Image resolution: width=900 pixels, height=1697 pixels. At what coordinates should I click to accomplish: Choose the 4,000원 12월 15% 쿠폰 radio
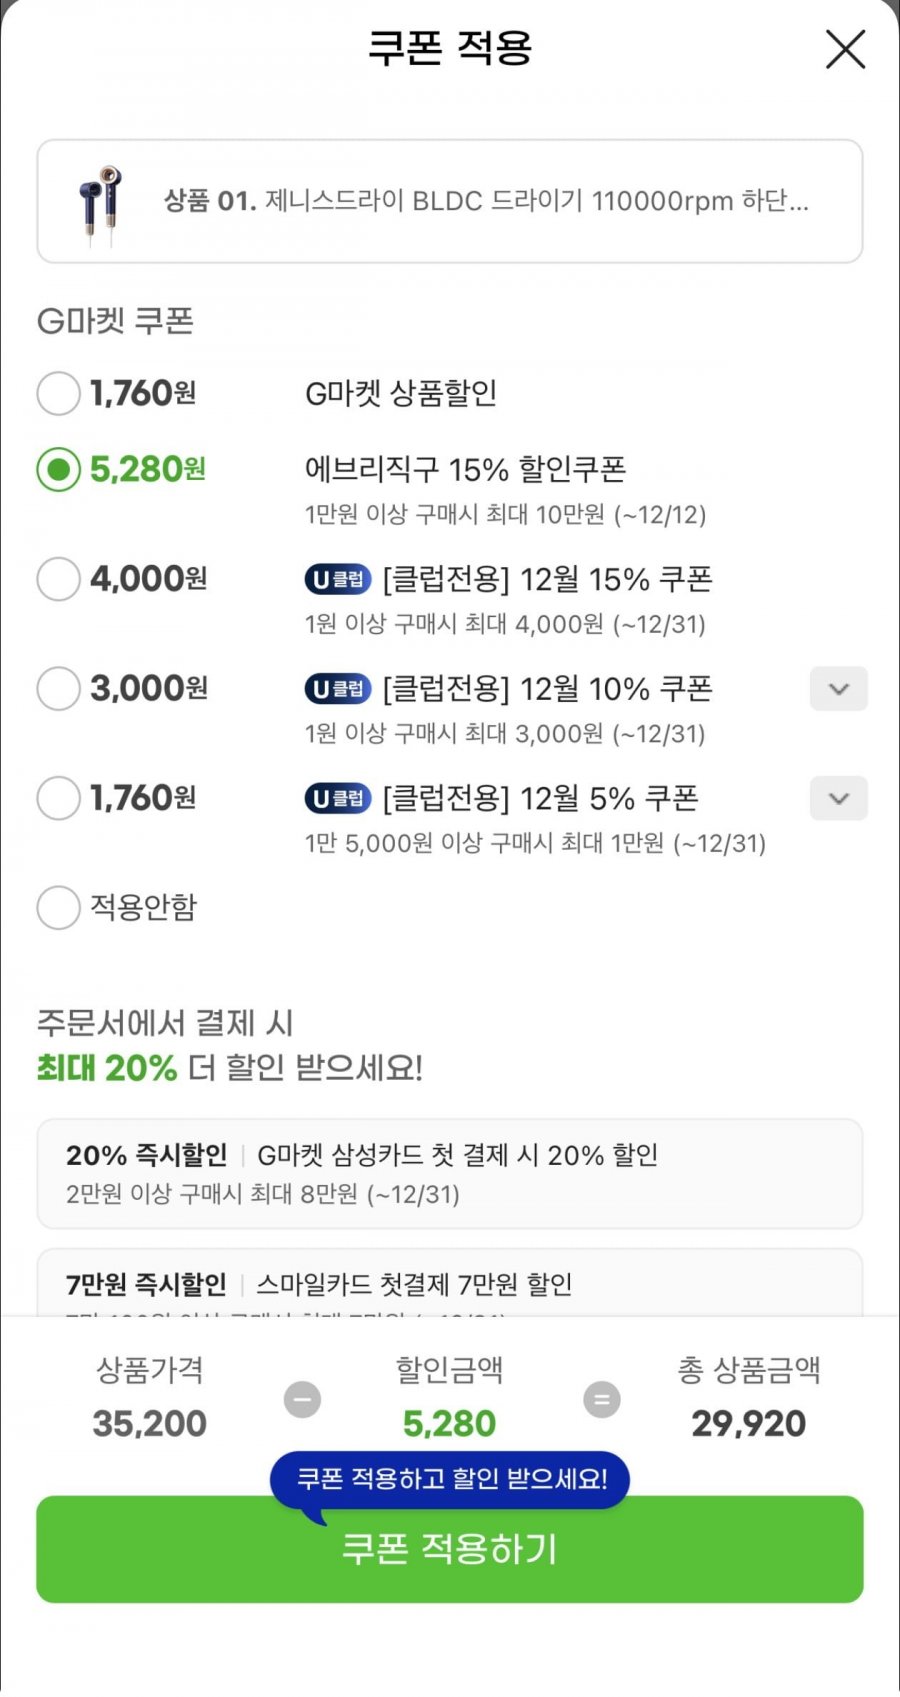(58, 579)
